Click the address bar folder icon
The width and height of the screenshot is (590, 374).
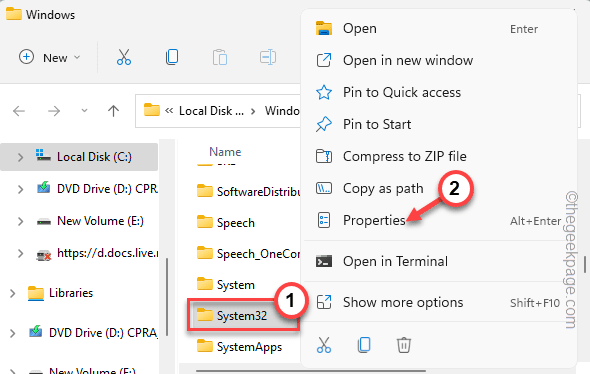152,110
